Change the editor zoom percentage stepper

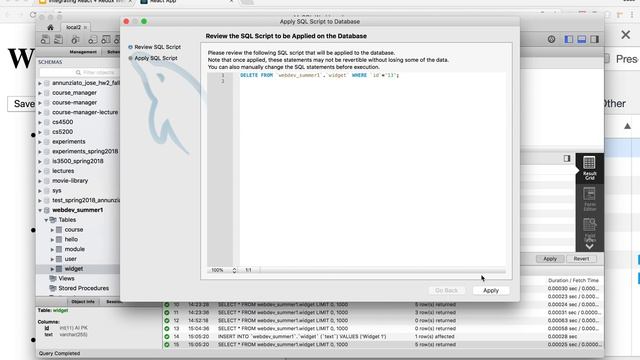[234, 270]
